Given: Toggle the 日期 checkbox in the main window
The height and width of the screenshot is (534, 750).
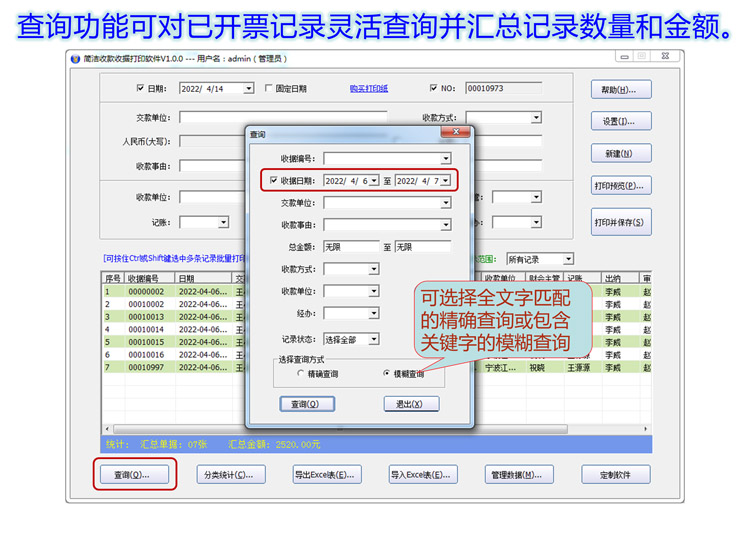Looking at the screenshot, I should (x=140, y=88).
